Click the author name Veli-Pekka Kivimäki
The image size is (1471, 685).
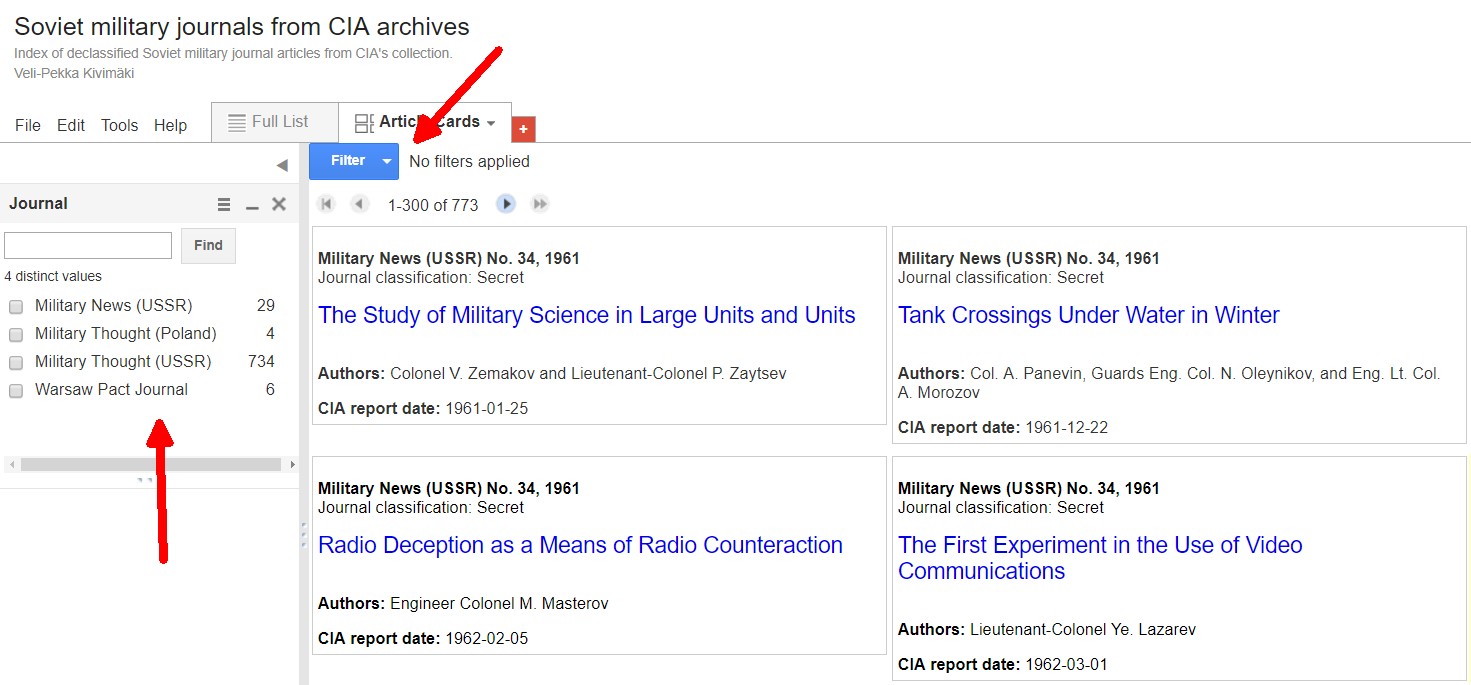[74, 73]
